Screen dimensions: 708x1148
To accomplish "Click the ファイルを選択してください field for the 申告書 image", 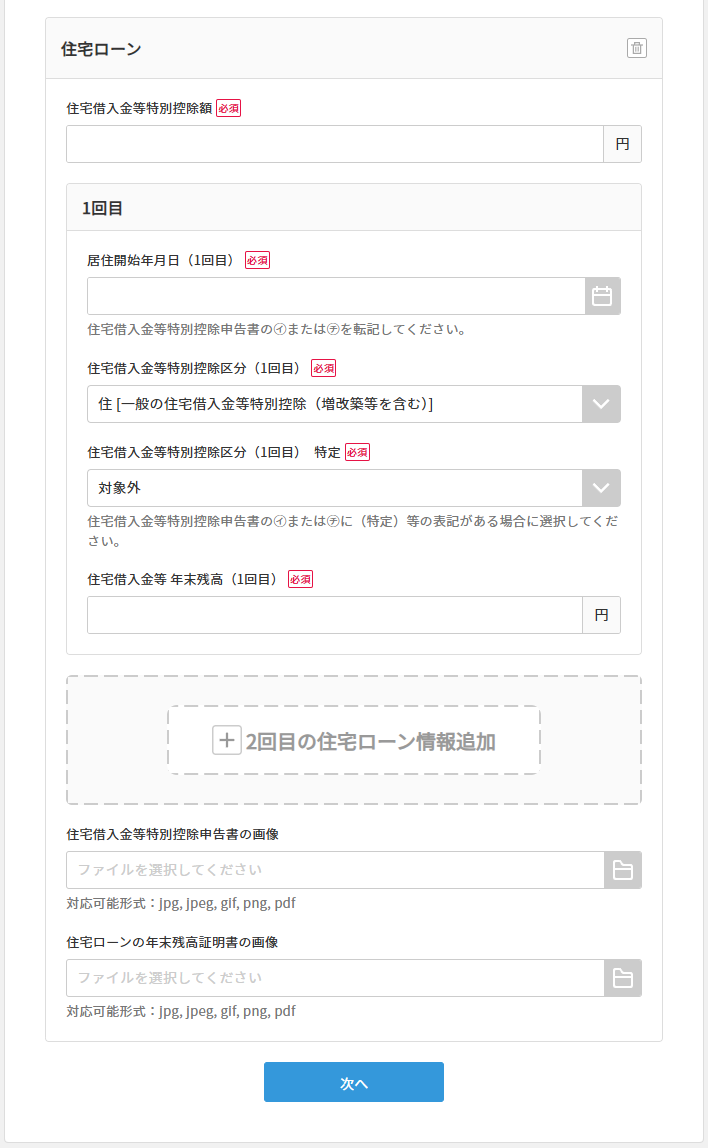I will tap(335, 870).
